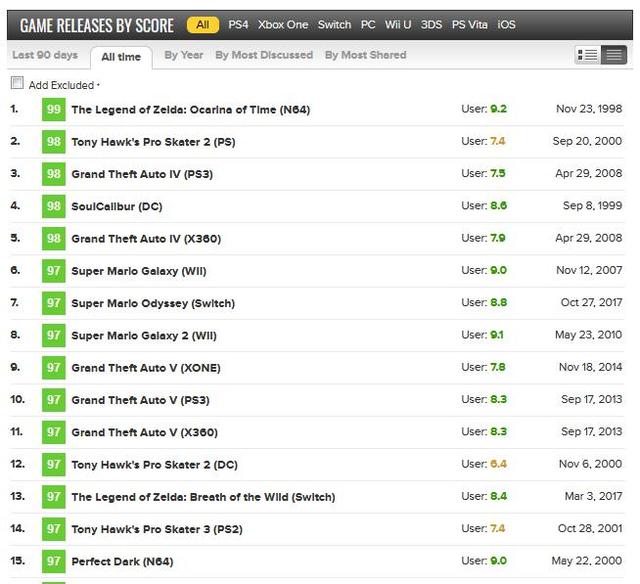This screenshot has height=584, width=640.
Task: Open Grand Theft Auto IV (PS3)
Action: point(142,174)
